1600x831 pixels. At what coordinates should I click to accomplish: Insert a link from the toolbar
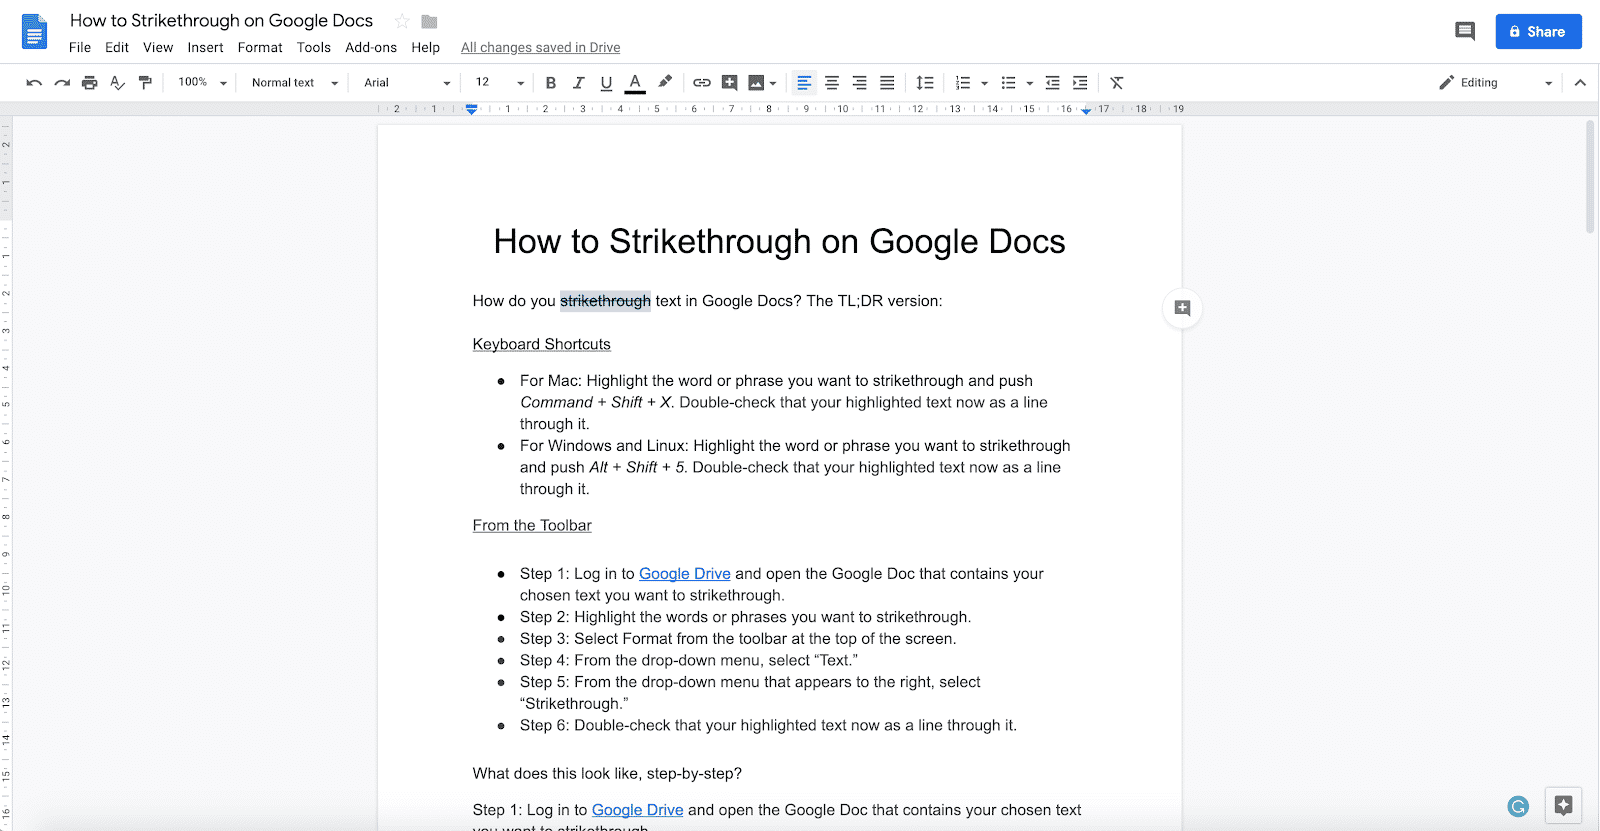[702, 83]
